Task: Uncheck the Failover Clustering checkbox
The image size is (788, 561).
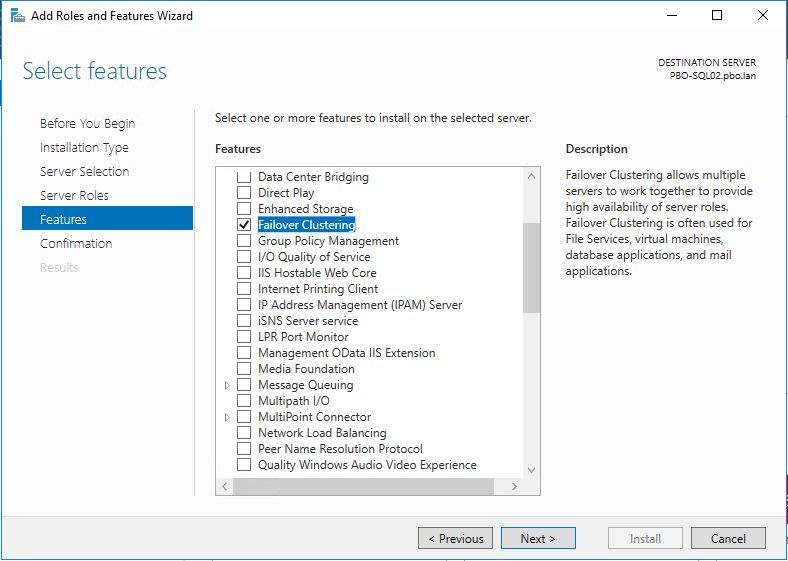Action: pyautogui.click(x=244, y=225)
